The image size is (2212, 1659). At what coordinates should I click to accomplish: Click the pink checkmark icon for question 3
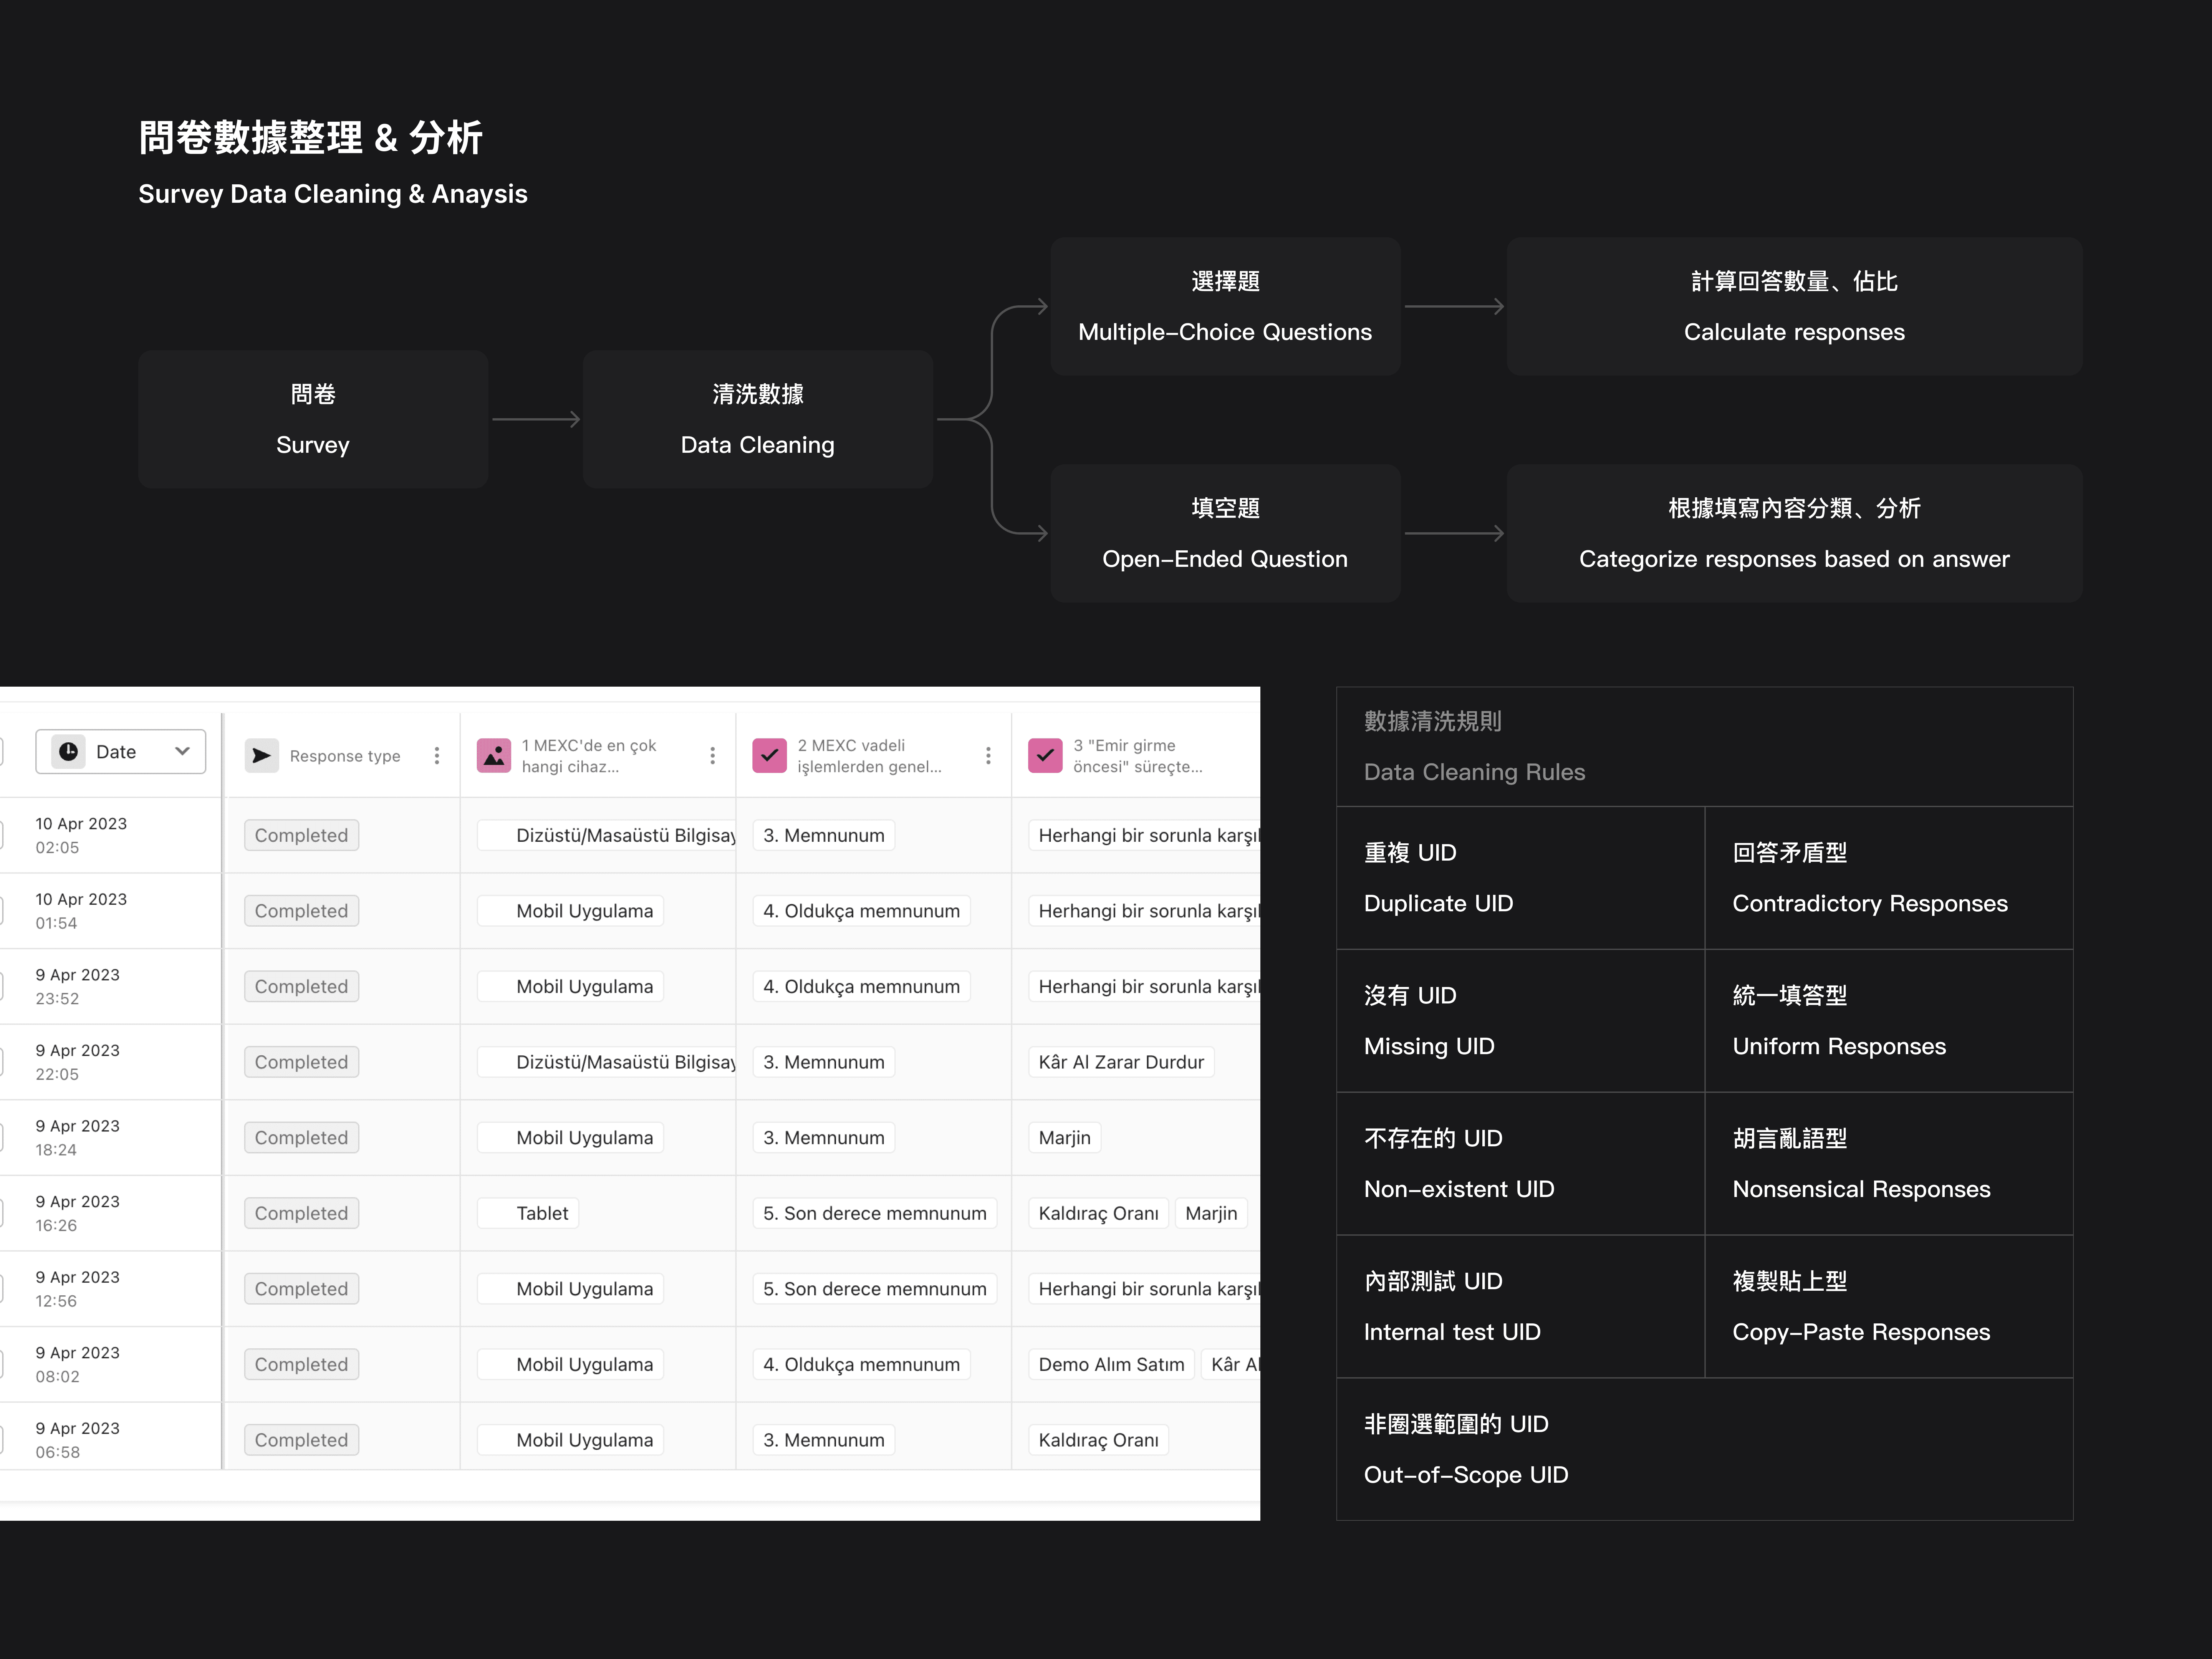(x=1045, y=756)
